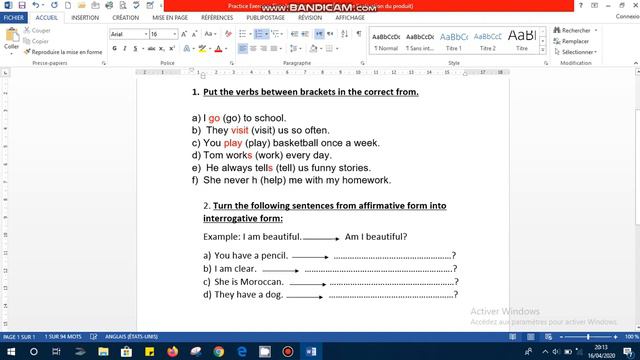Justify the paragraph text

coord(274,49)
